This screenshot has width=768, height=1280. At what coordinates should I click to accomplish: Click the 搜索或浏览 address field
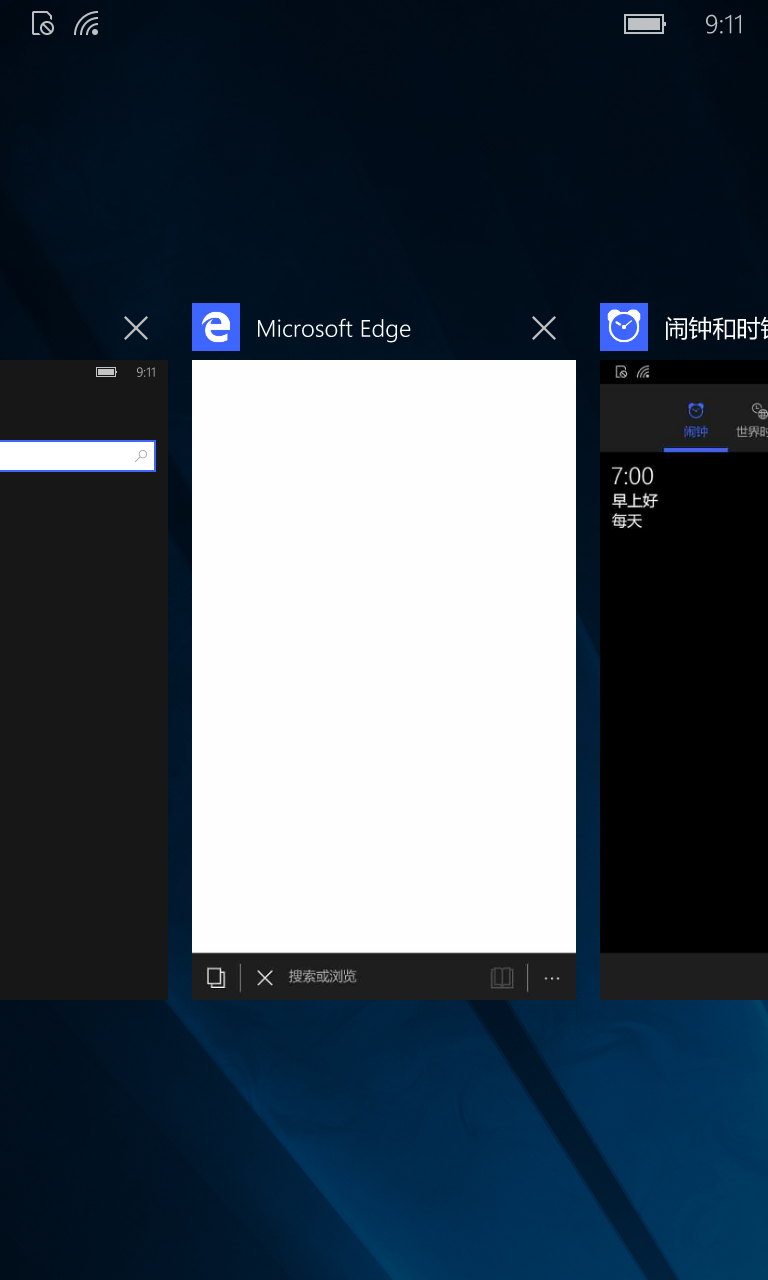click(323, 977)
